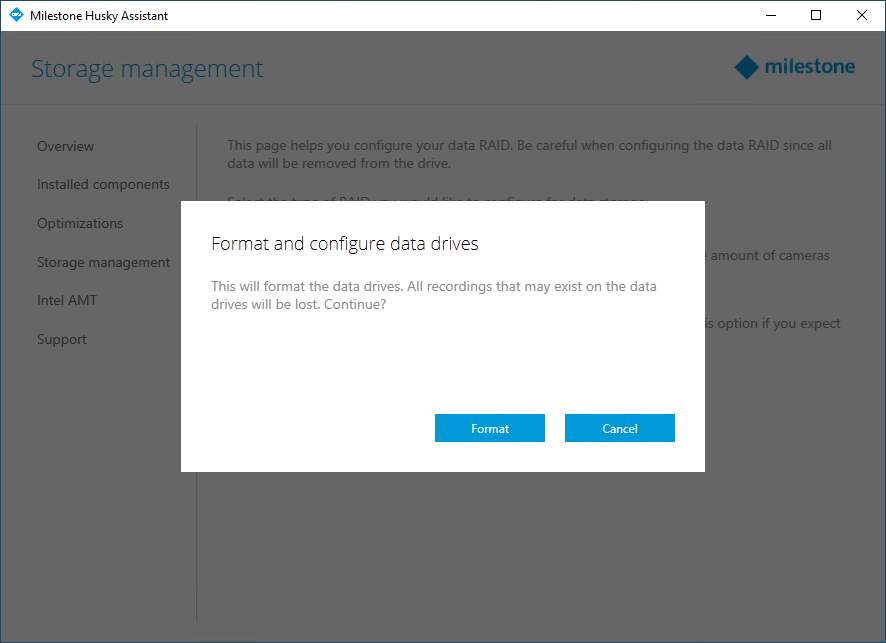Viewport: 886px width, 643px height.
Task: Click the 'This page helps you configure' description text
Action: (x=529, y=154)
